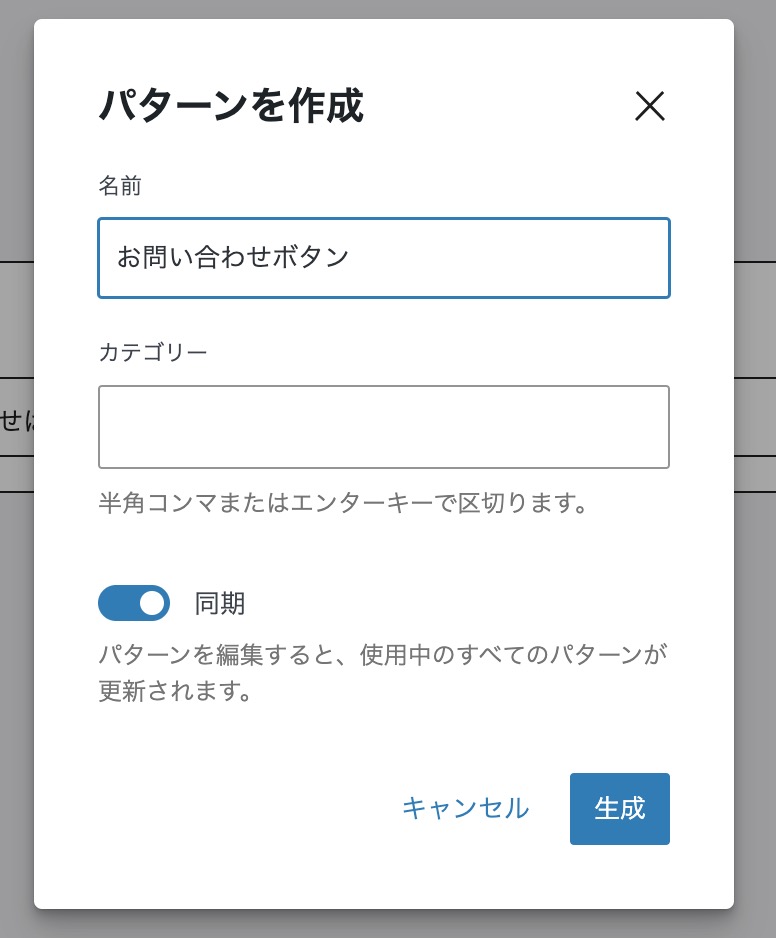The height and width of the screenshot is (938, 776).
Task: Disable pattern syncing using the blue switch
Action: coord(134,603)
